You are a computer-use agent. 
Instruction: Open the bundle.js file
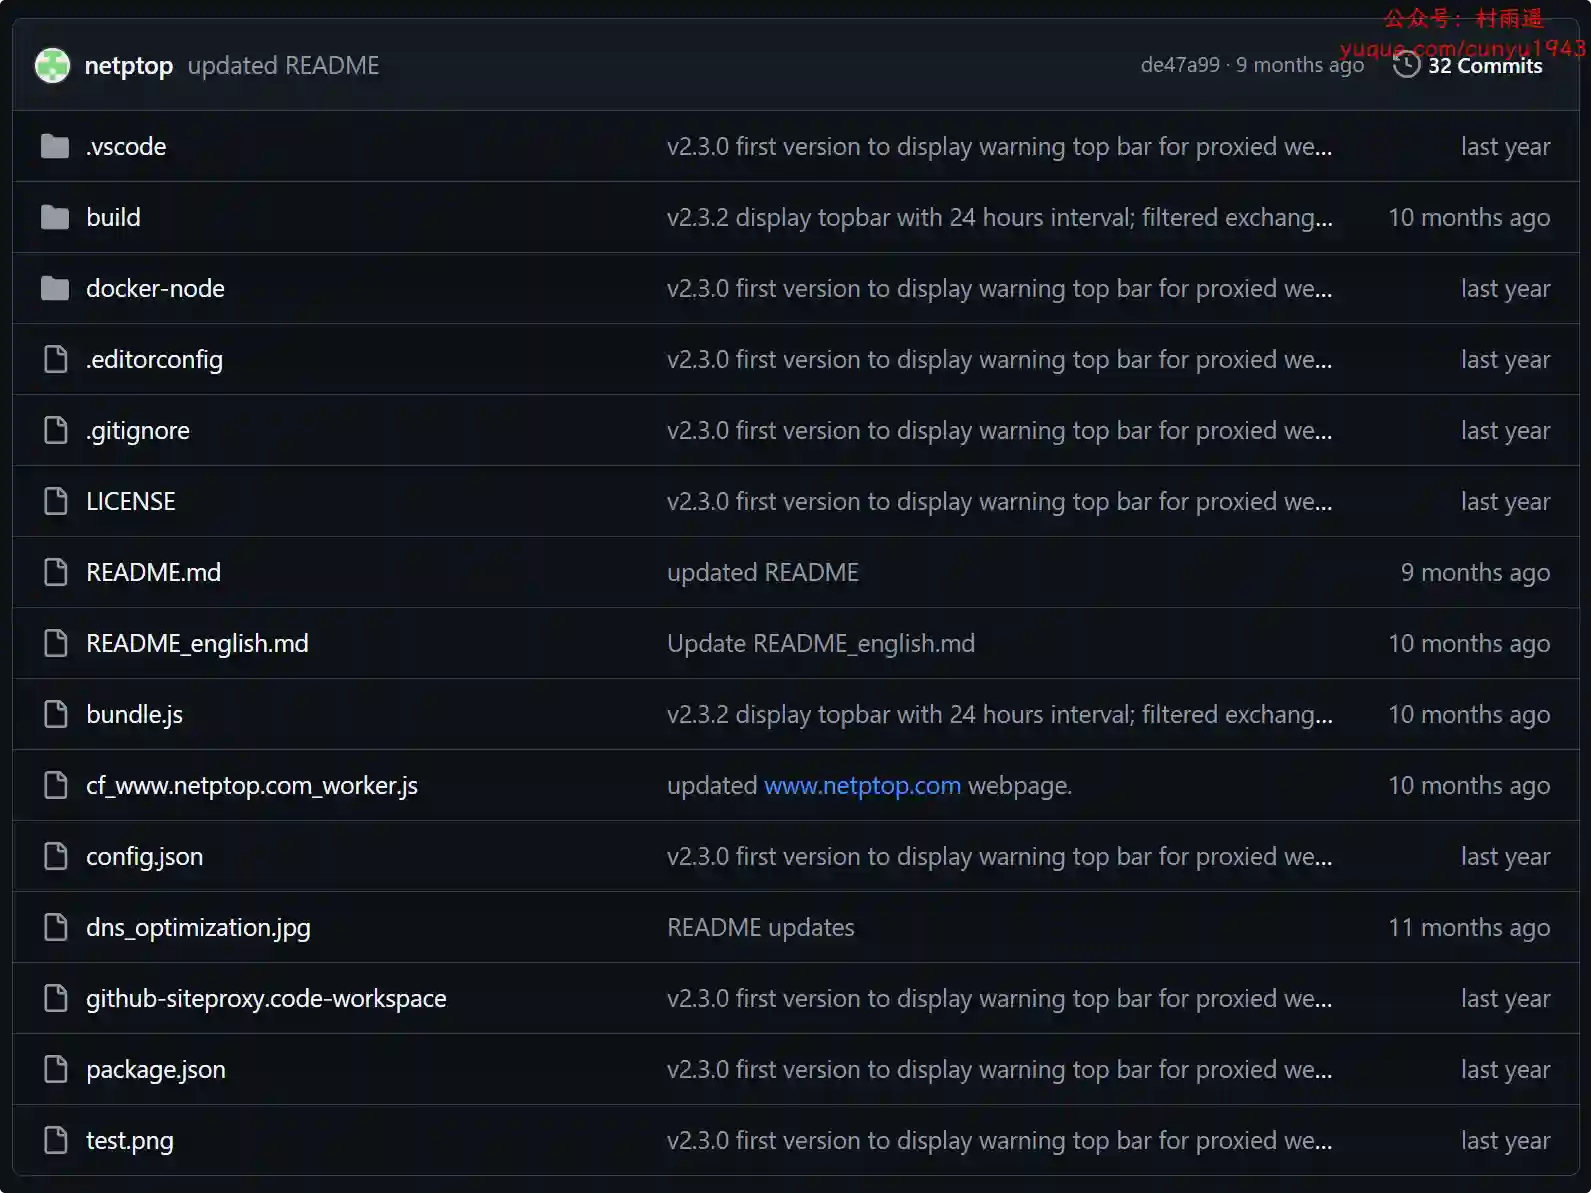pos(134,715)
